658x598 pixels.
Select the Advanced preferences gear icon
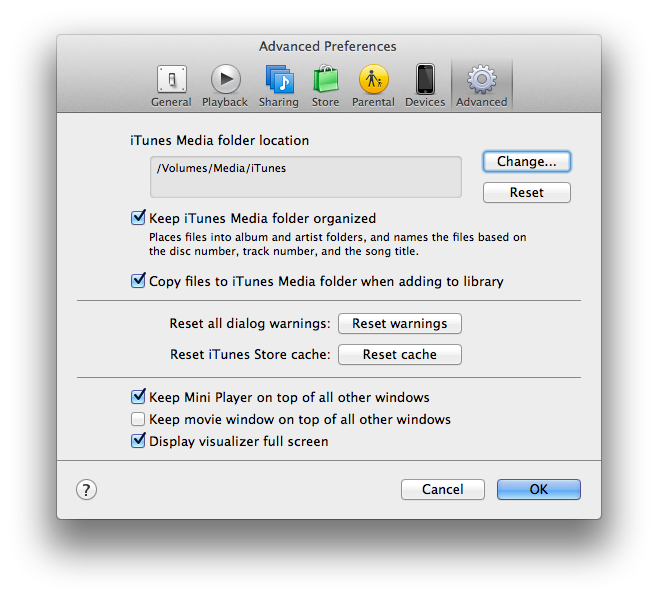pyautogui.click(x=482, y=79)
